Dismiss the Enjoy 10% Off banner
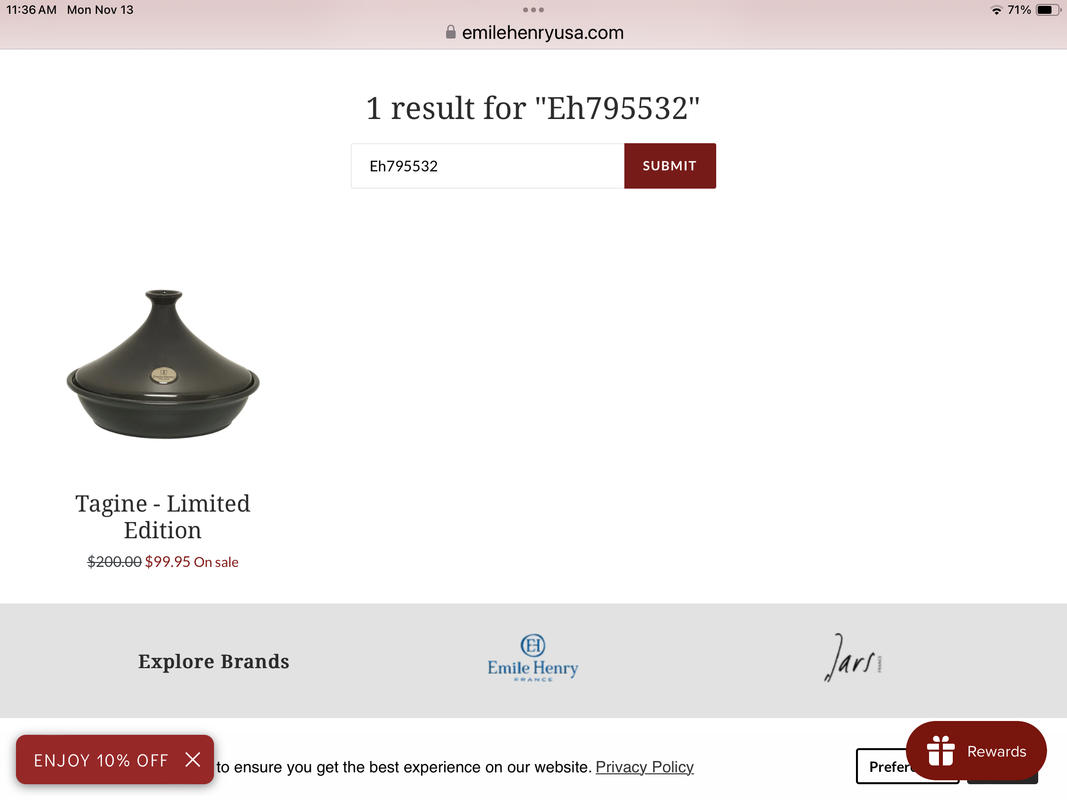The height and width of the screenshot is (800, 1067). (193, 759)
